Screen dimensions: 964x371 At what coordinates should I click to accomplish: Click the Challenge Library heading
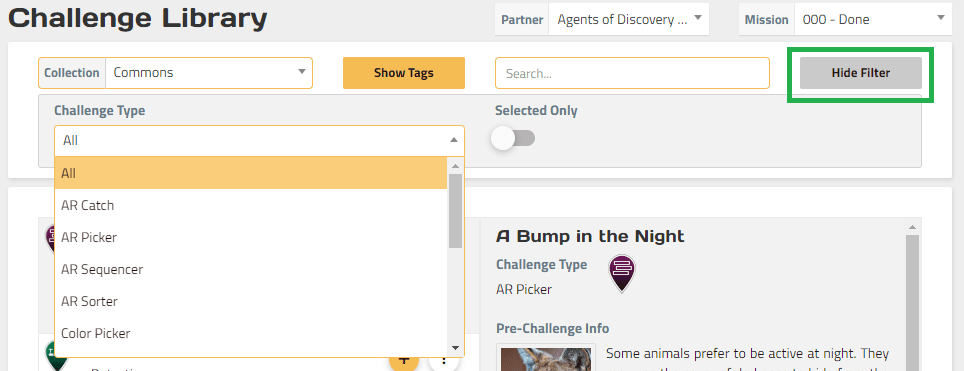(138, 19)
